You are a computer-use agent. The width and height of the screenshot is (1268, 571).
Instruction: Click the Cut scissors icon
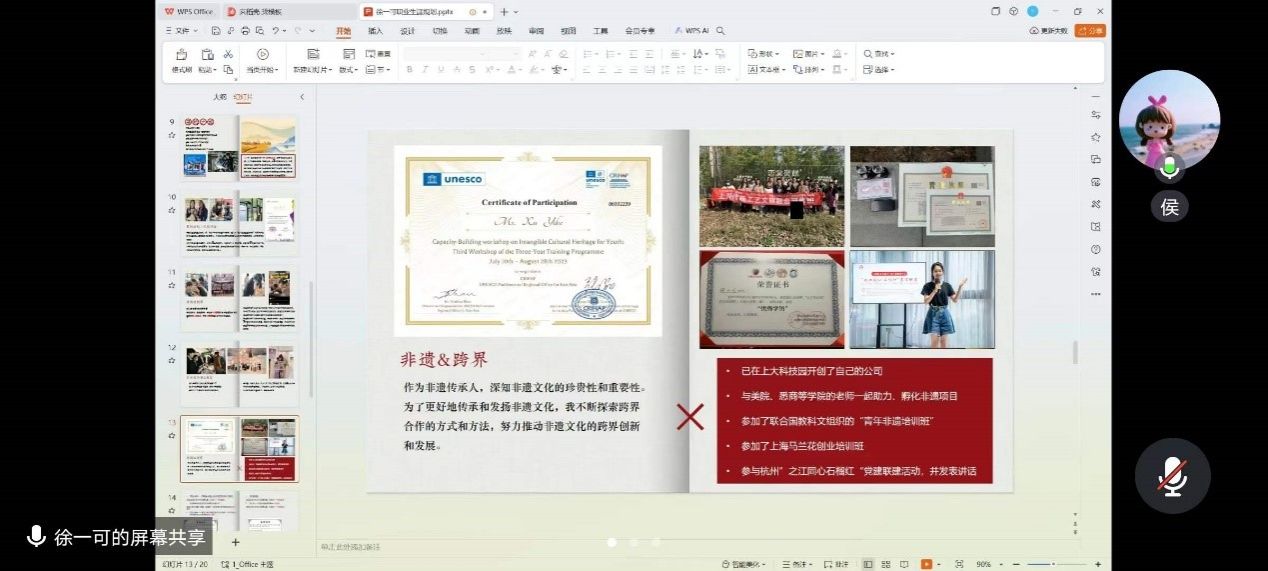pos(228,54)
